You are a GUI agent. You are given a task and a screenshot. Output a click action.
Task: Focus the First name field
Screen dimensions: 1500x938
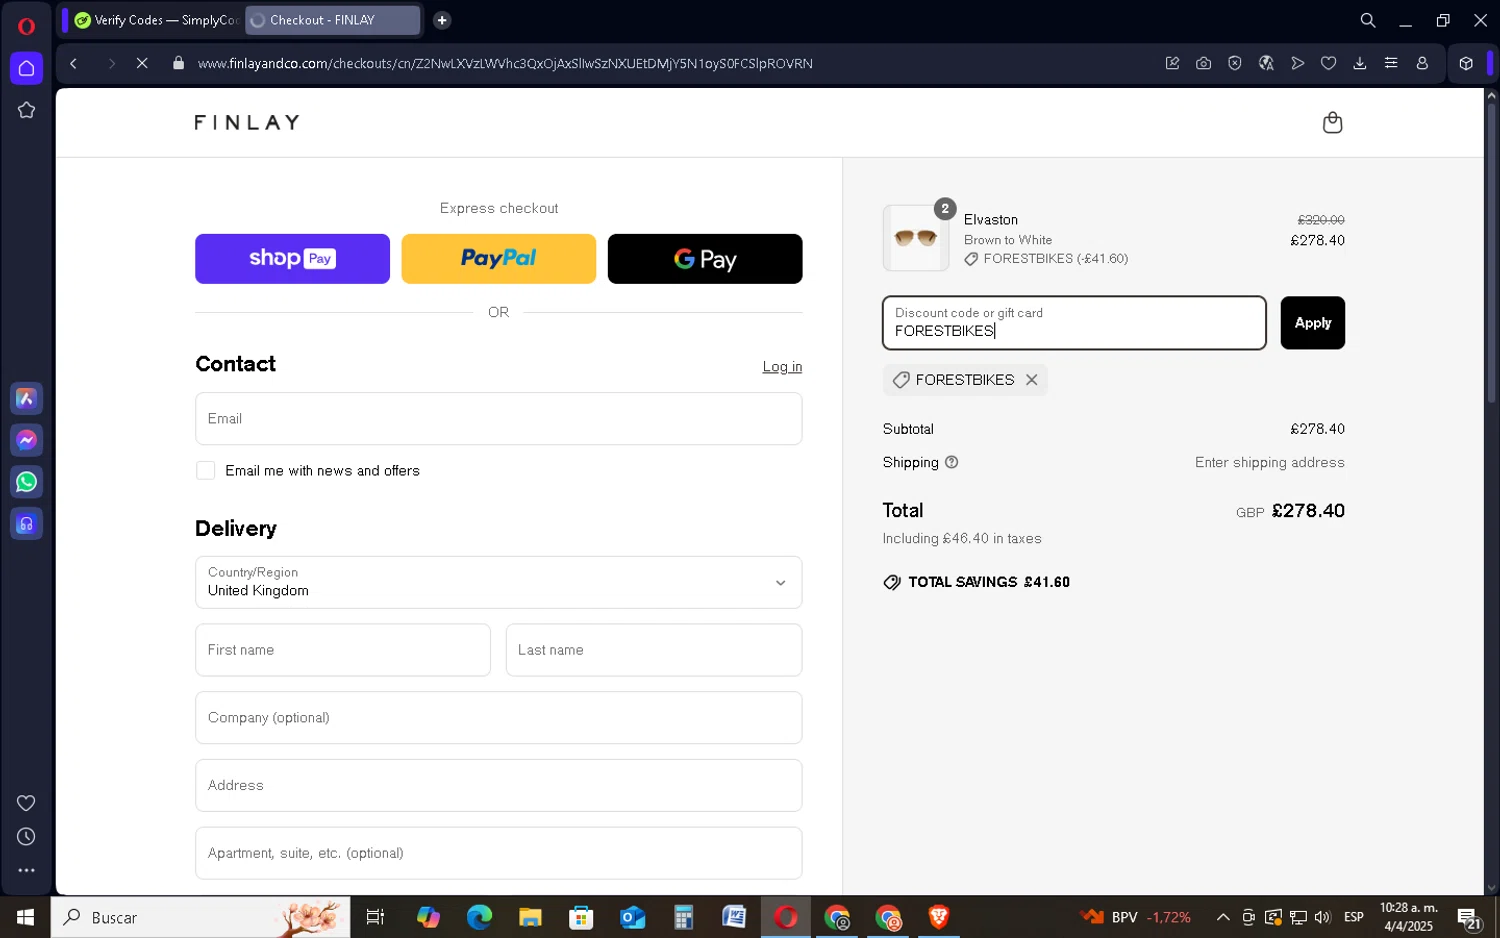343,650
